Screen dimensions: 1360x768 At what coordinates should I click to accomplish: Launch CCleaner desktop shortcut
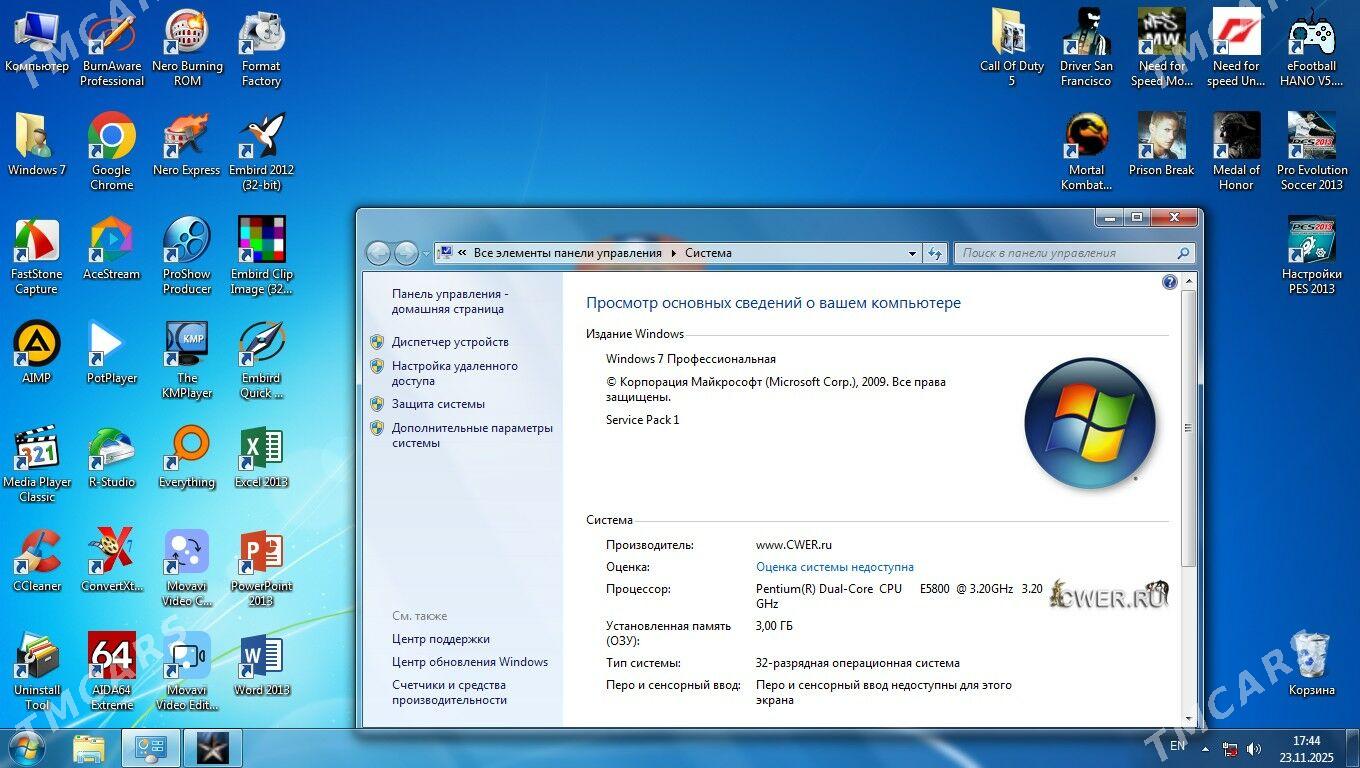point(36,552)
